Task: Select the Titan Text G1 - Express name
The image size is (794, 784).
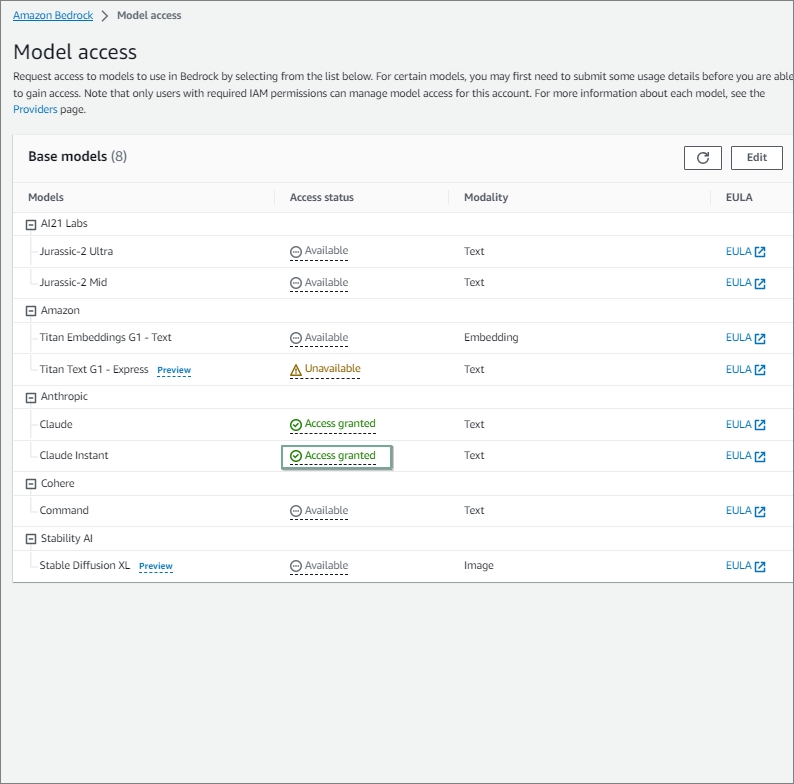Action: pos(94,370)
